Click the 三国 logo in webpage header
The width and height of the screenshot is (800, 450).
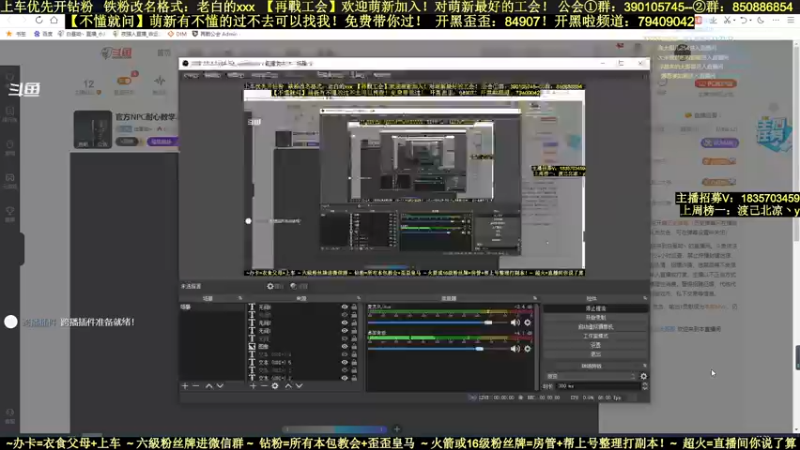(117, 53)
